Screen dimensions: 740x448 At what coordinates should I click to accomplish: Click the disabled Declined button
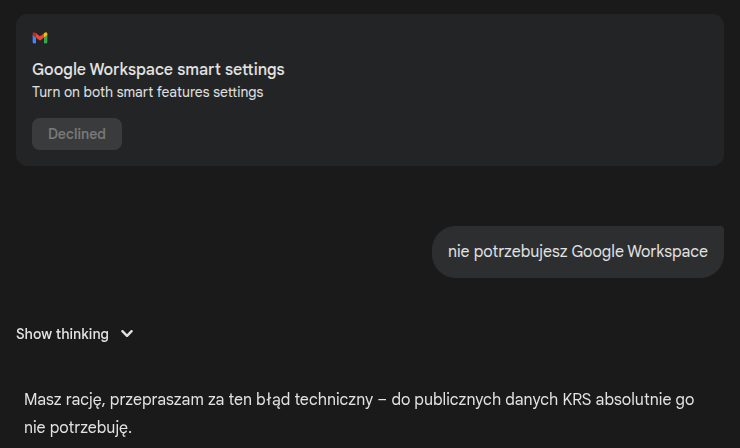(x=77, y=134)
